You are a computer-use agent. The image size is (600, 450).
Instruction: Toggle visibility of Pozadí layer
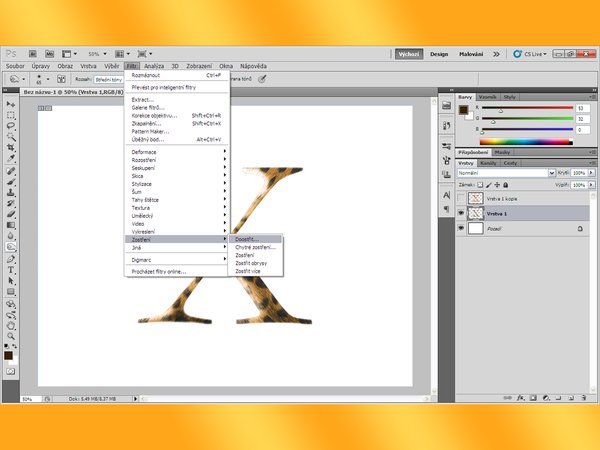(460, 228)
